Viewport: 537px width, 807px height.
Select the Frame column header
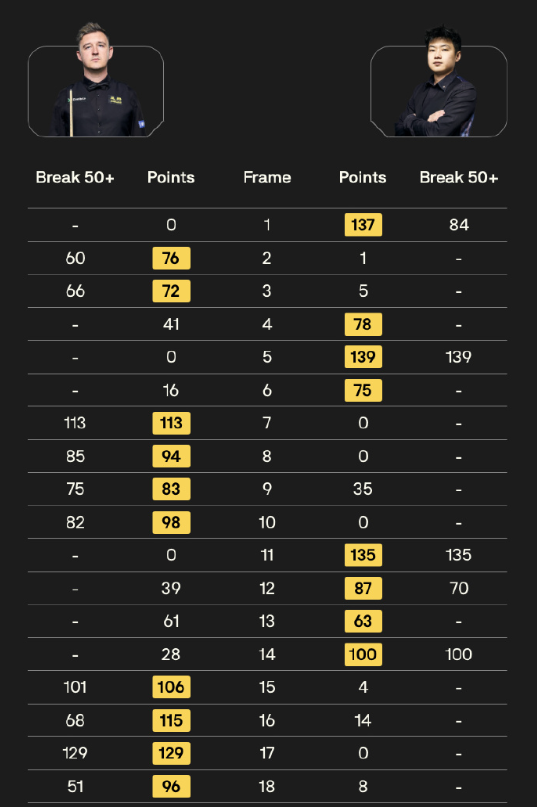(x=267, y=178)
